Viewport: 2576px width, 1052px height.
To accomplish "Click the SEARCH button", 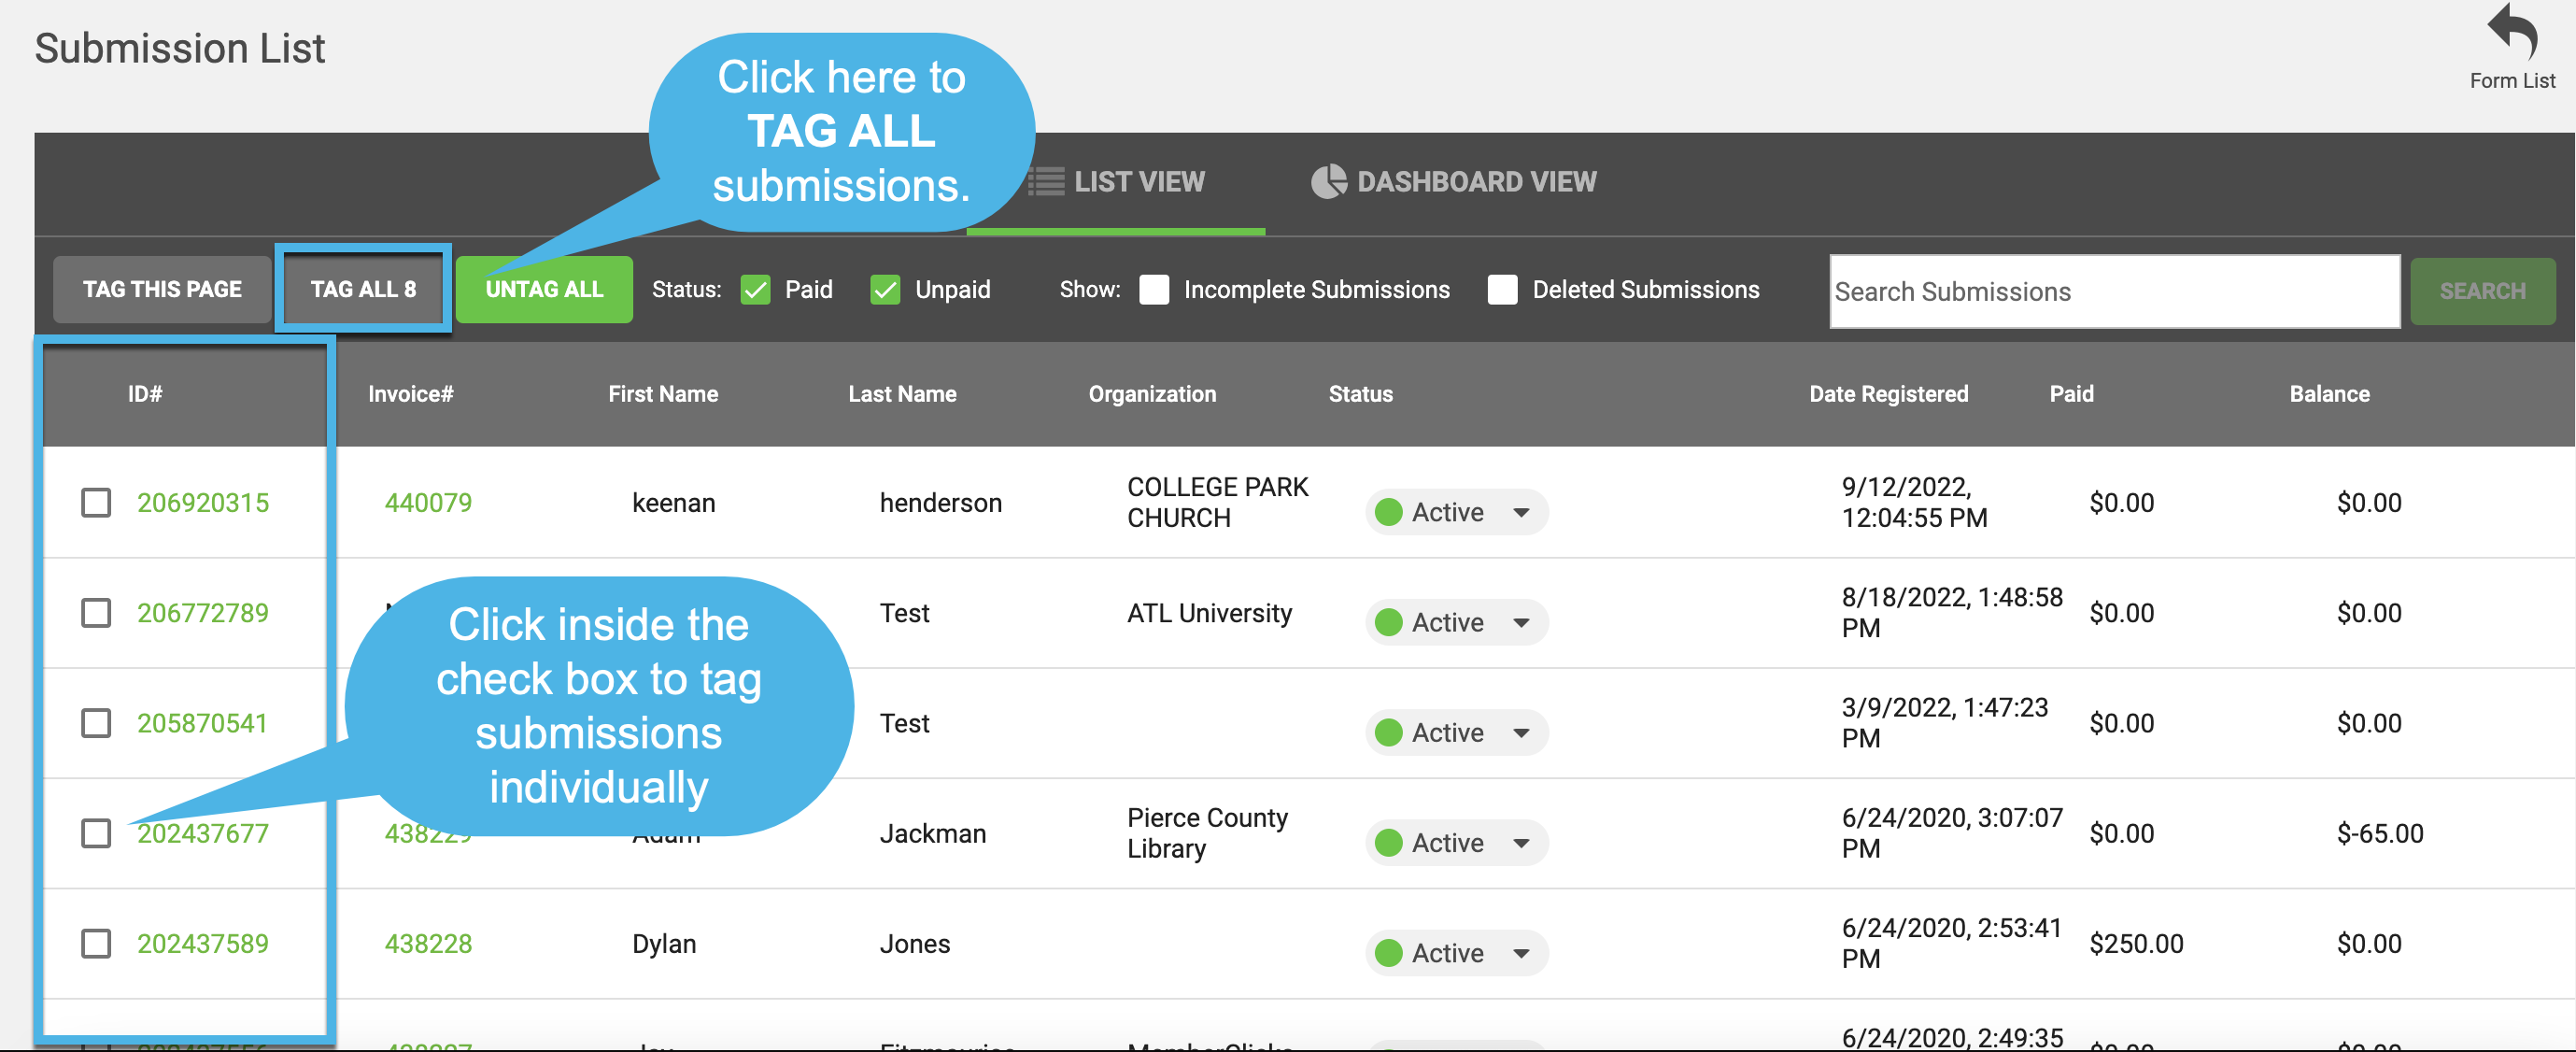I will click(2482, 291).
